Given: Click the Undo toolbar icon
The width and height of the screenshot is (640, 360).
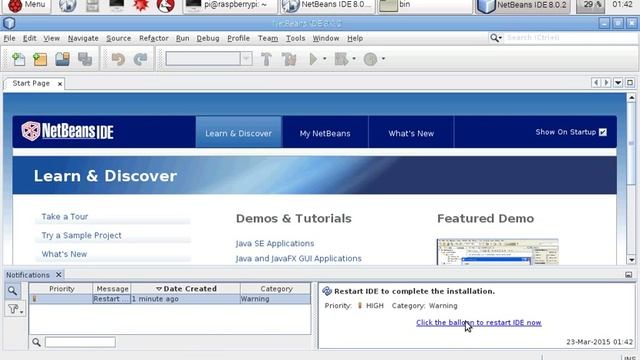Looking at the screenshot, I should point(118,59).
